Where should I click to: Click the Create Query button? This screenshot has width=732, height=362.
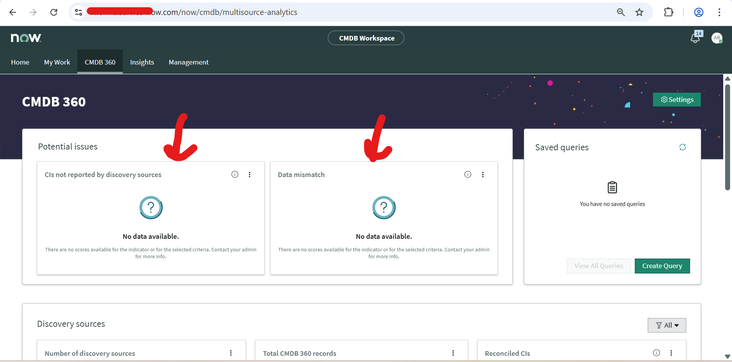click(x=662, y=266)
